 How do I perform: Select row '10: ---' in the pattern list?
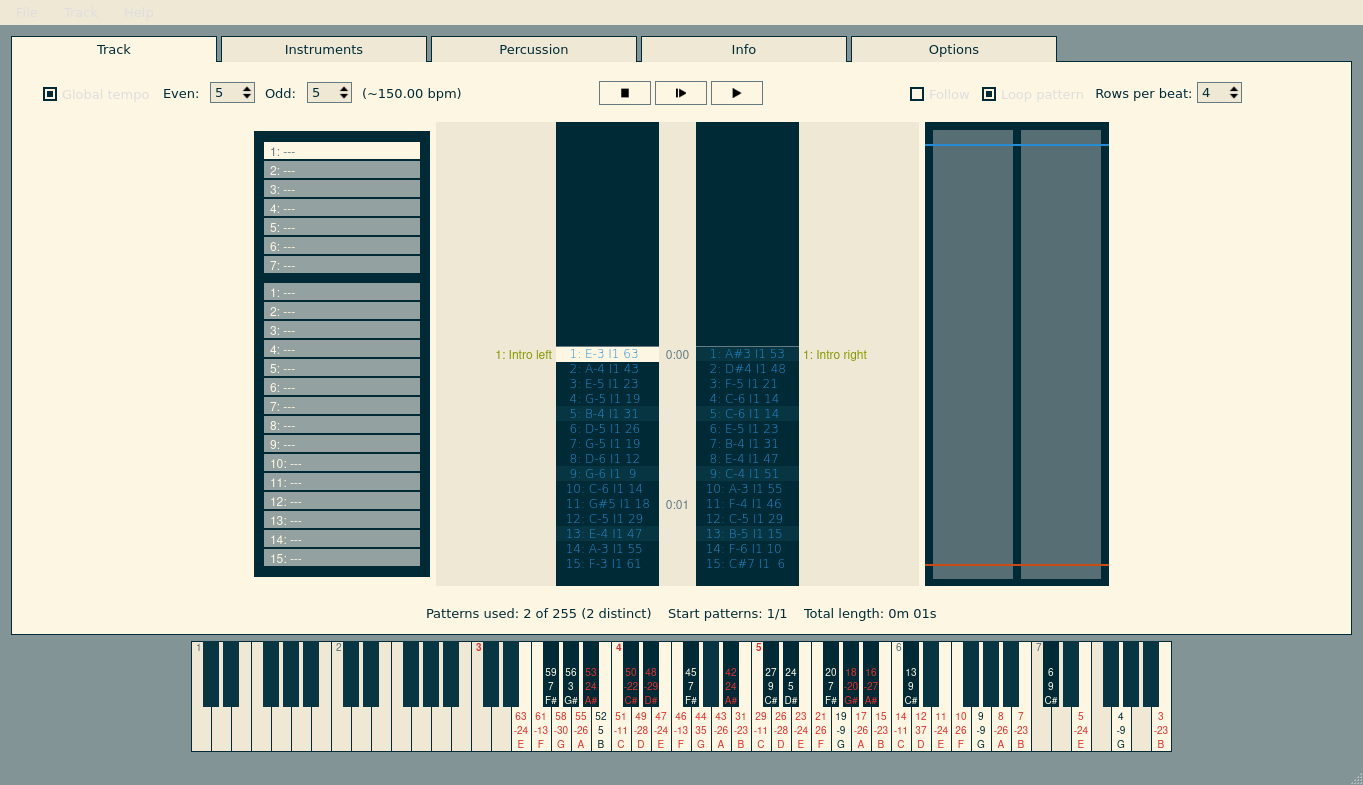coord(342,463)
